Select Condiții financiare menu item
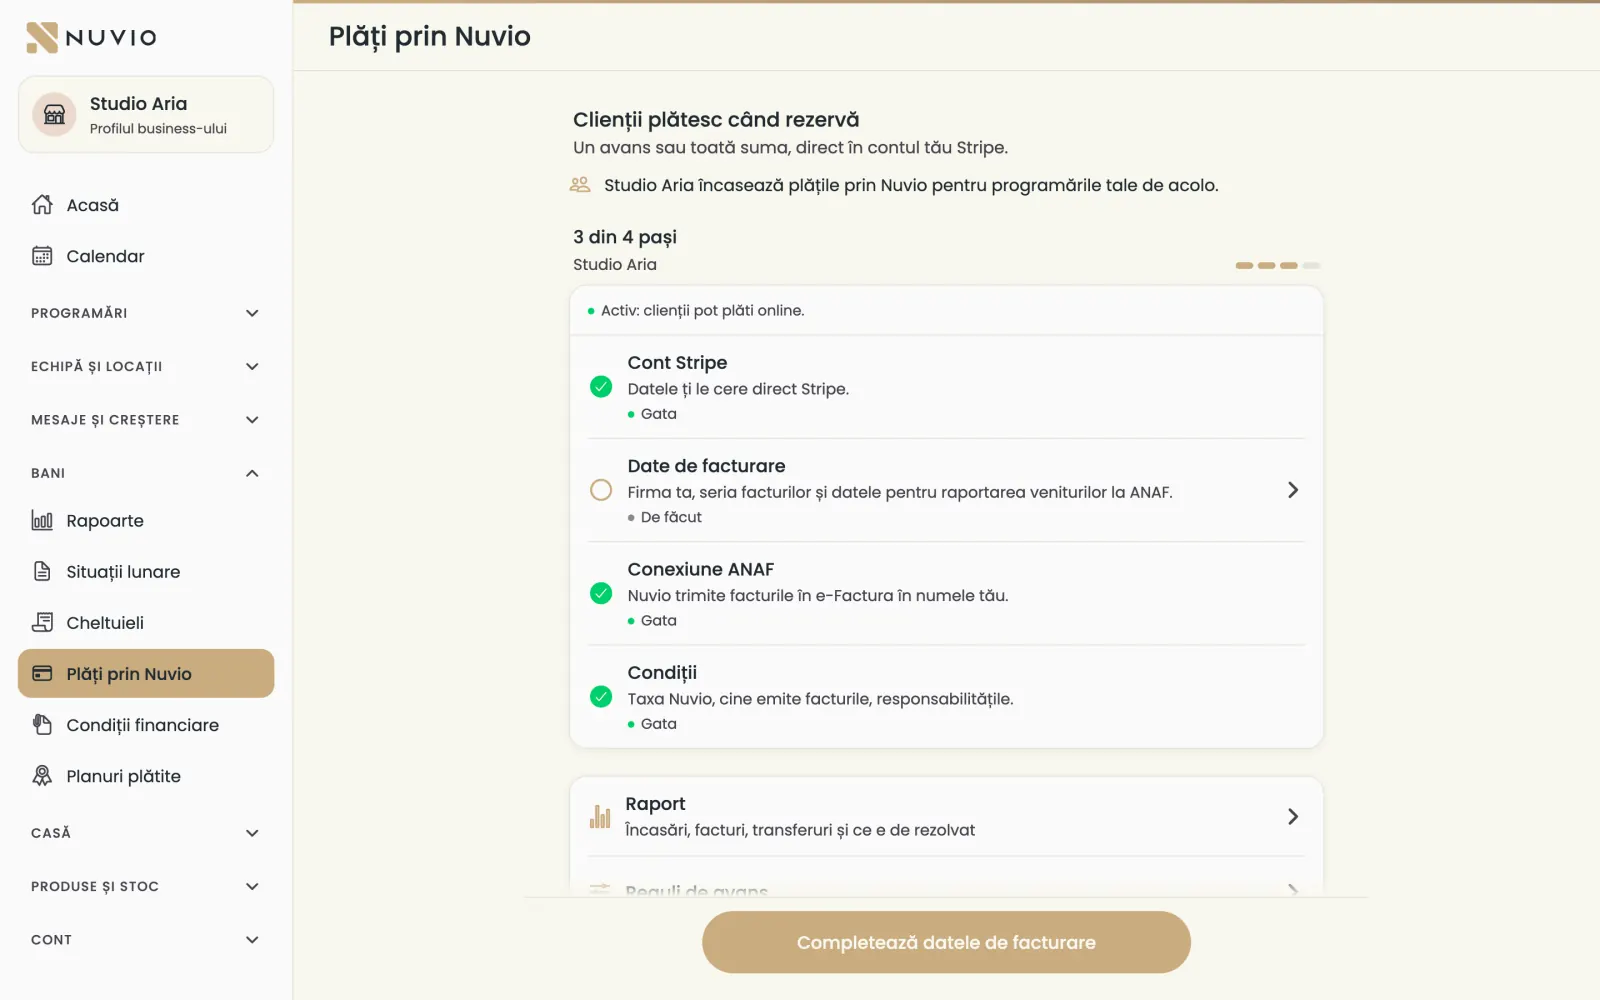Screen dimensions: 1600x1000 point(146,725)
